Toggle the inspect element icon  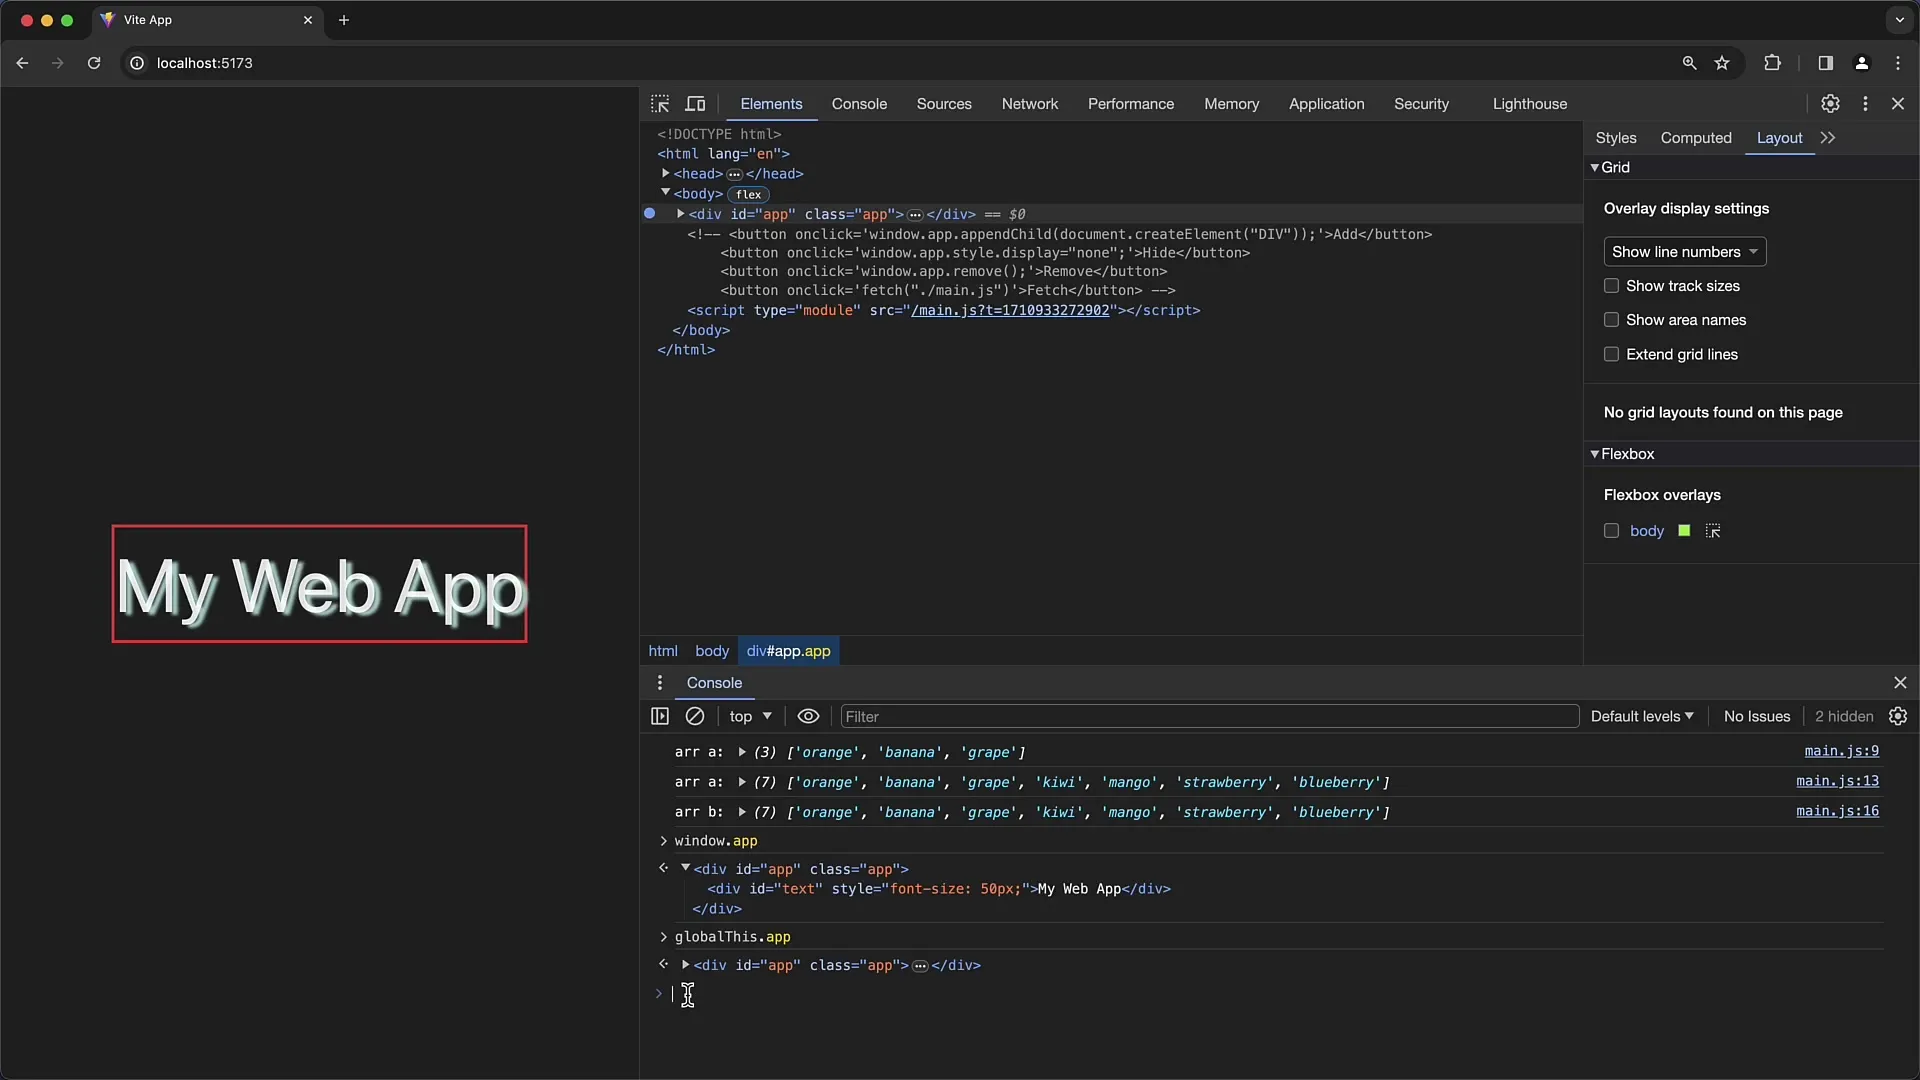[x=661, y=103]
